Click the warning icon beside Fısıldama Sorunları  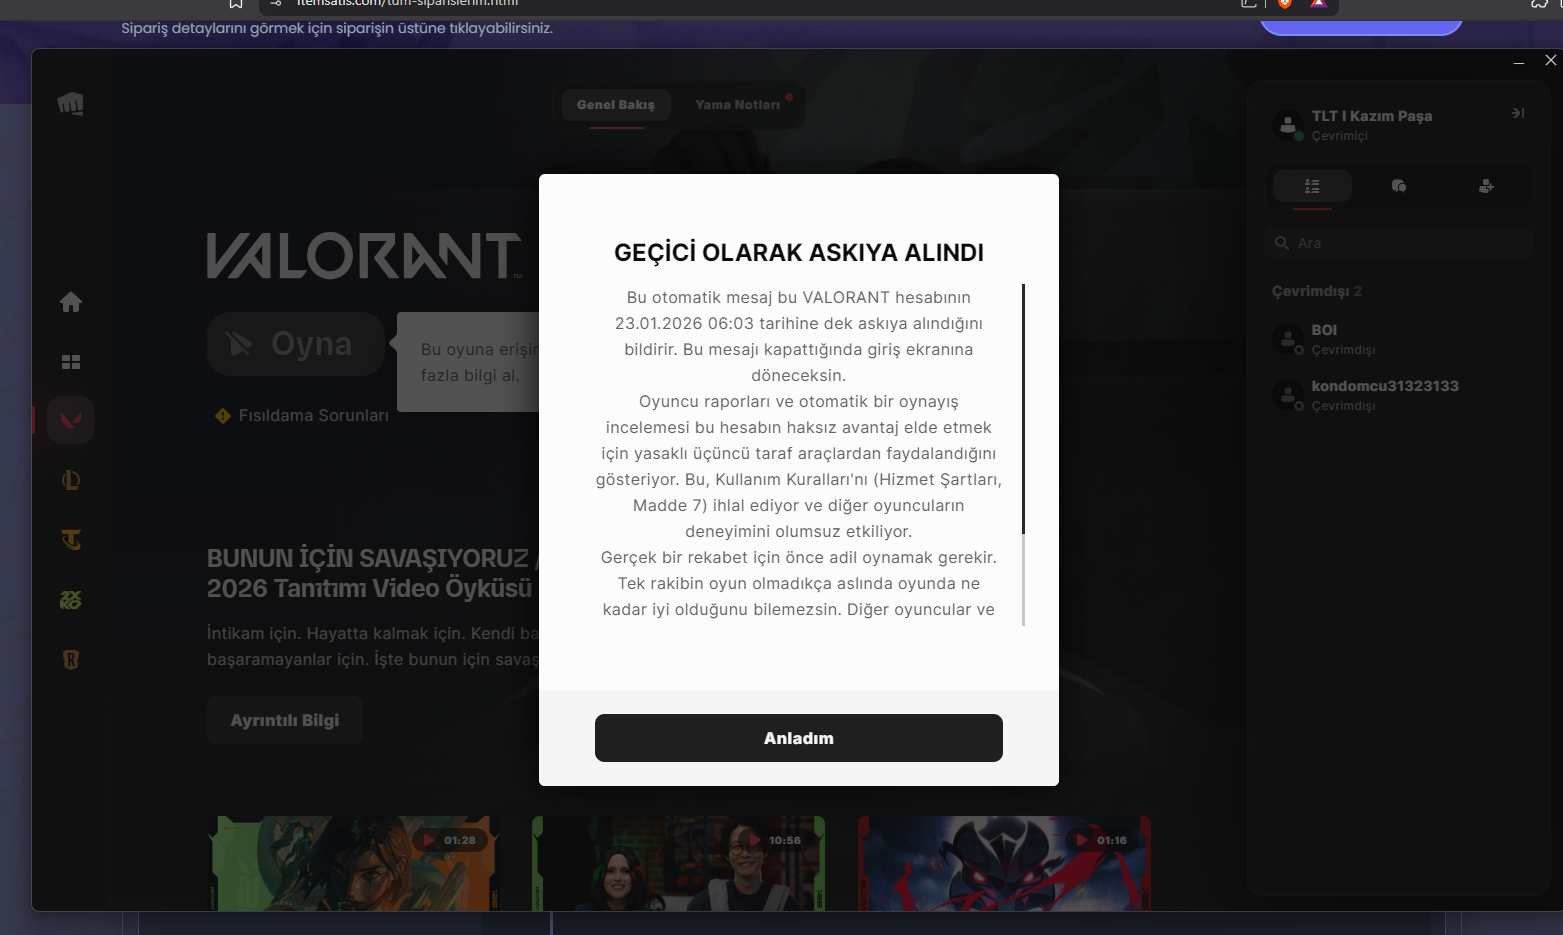pyautogui.click(x=223, y=415)
